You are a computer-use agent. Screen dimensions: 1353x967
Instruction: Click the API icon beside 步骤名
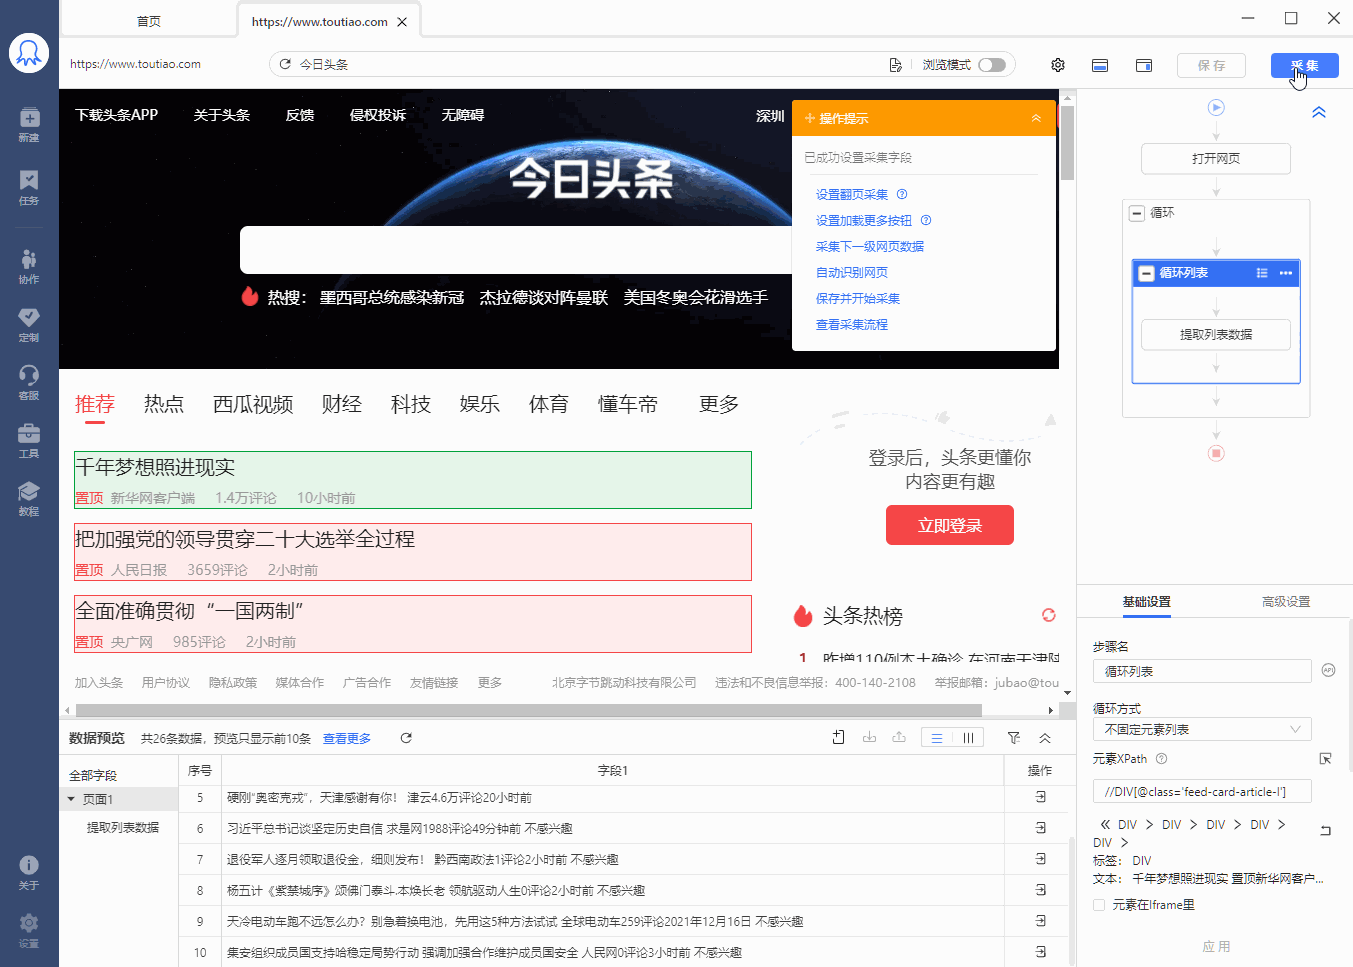click(1328, 670)
